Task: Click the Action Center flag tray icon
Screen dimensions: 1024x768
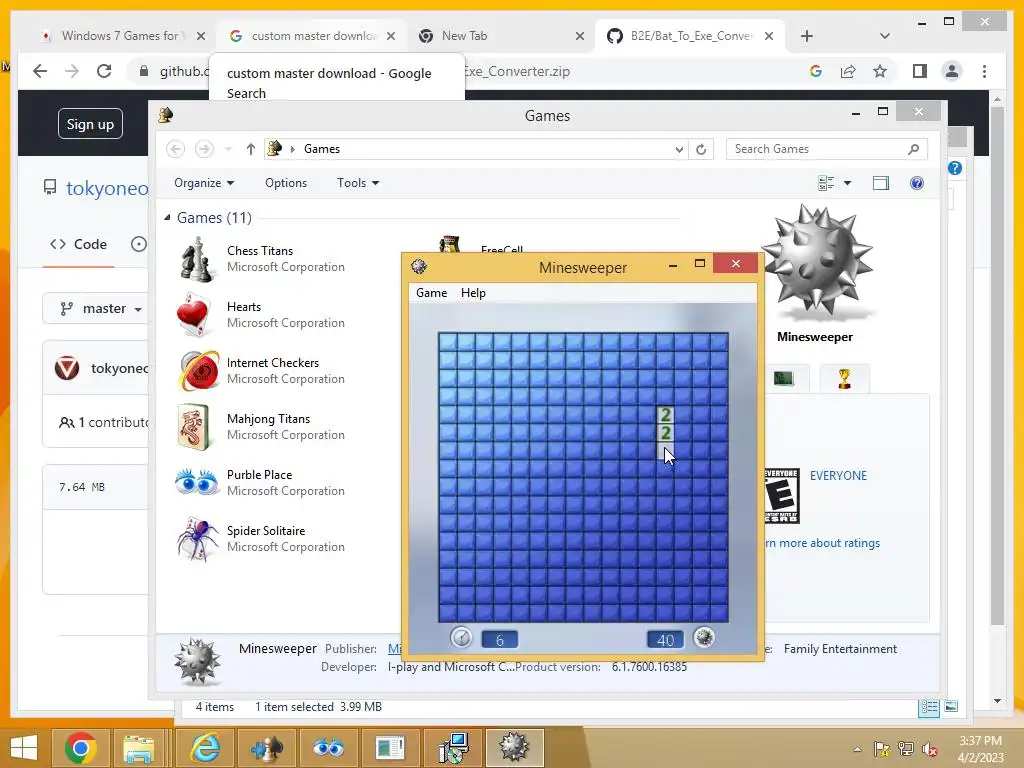Action: pos(881,748)
